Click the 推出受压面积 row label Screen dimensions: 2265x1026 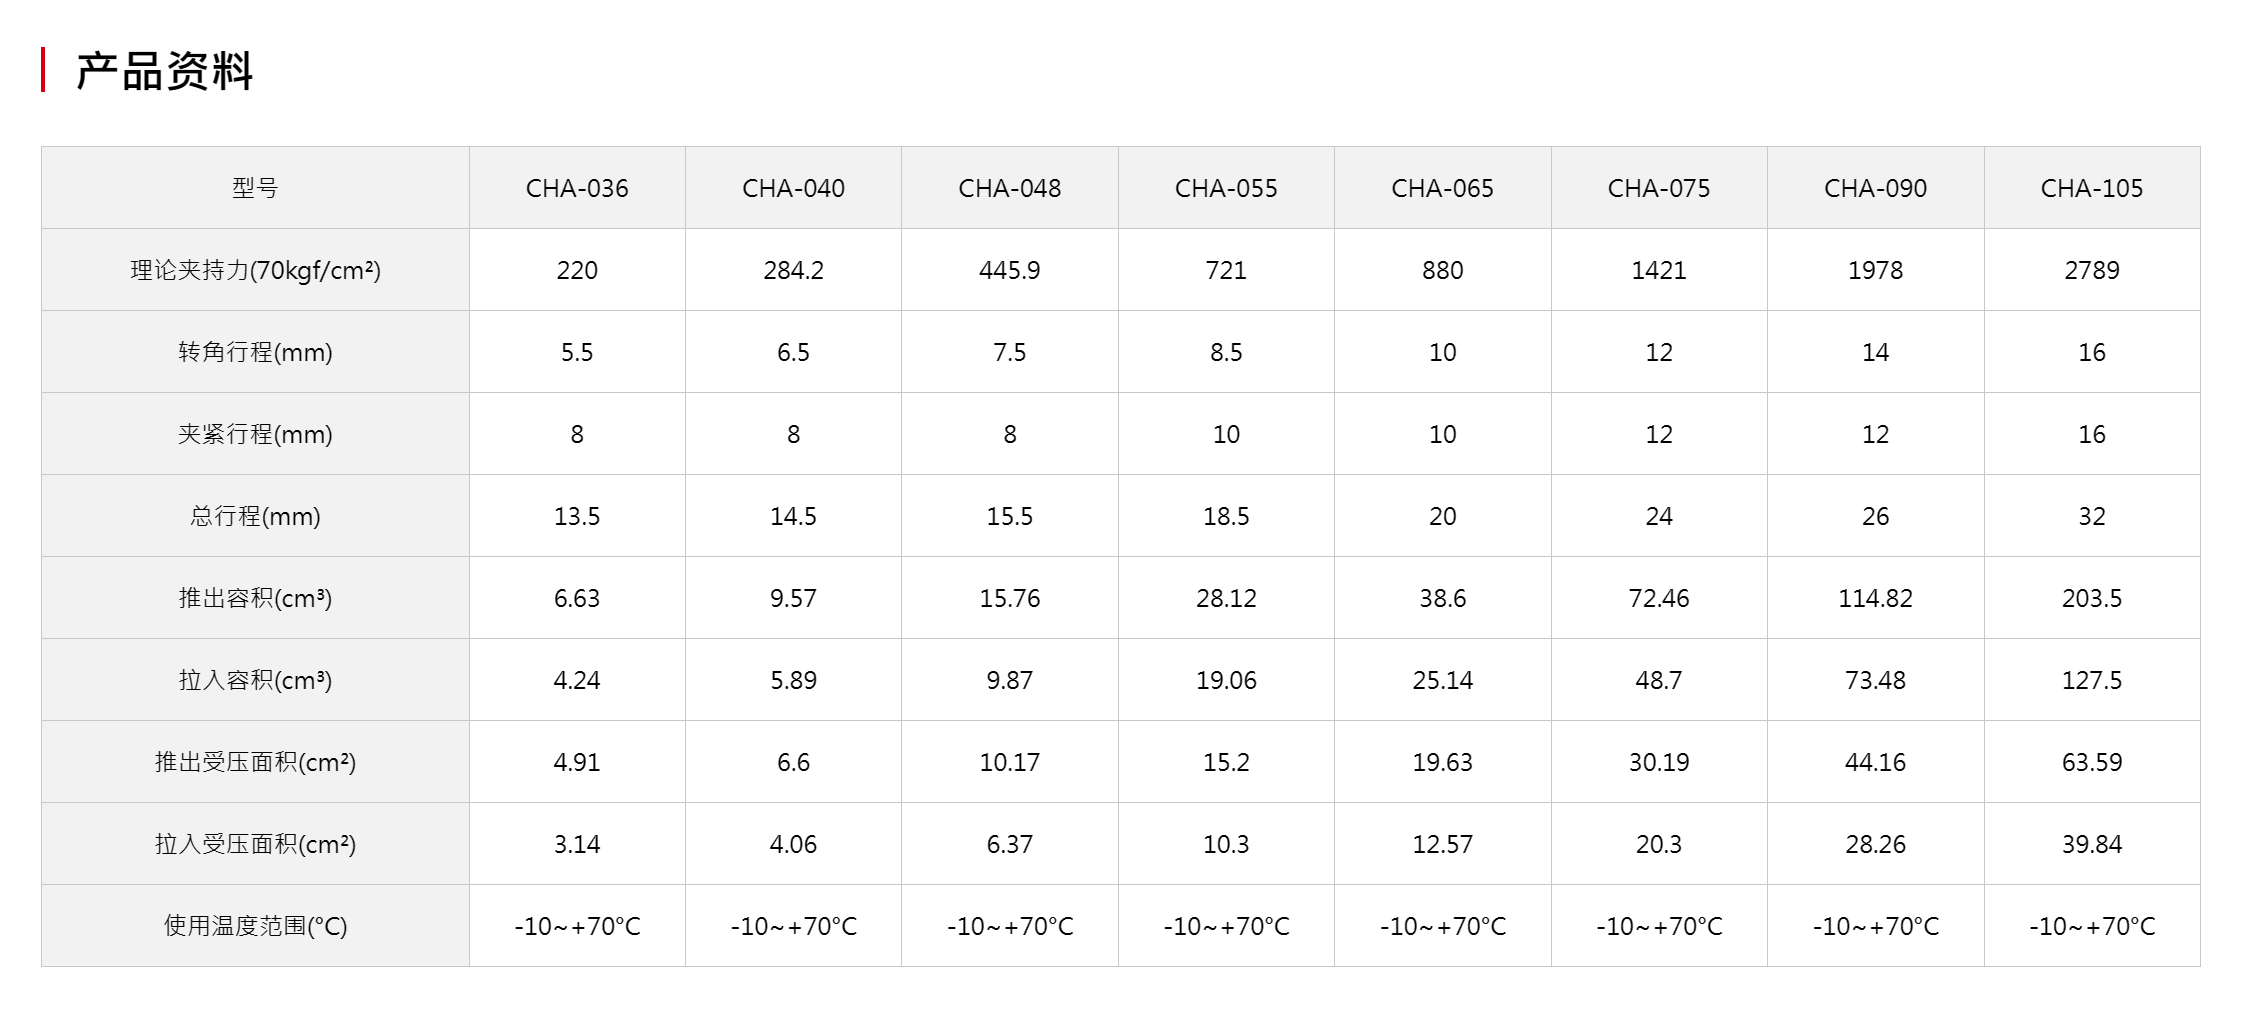(255, 762)
